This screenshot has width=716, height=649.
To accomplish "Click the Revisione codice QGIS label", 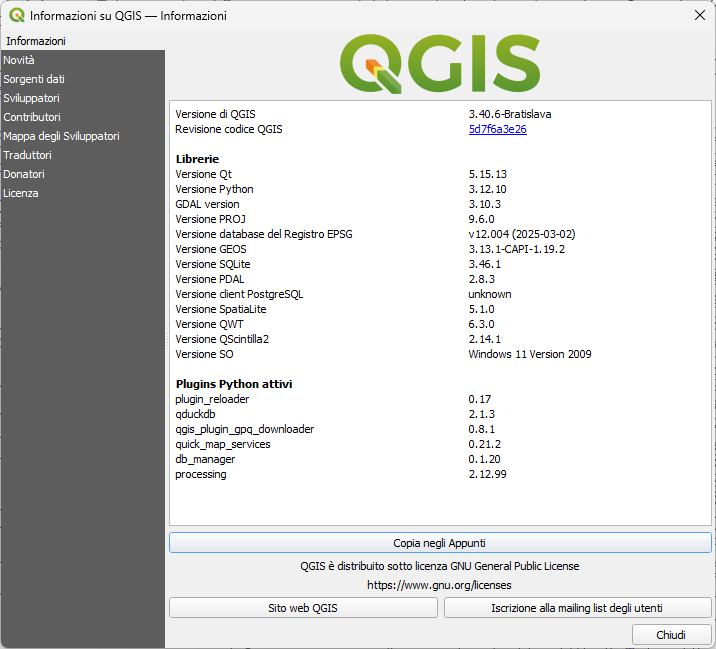I will (229, 129).
